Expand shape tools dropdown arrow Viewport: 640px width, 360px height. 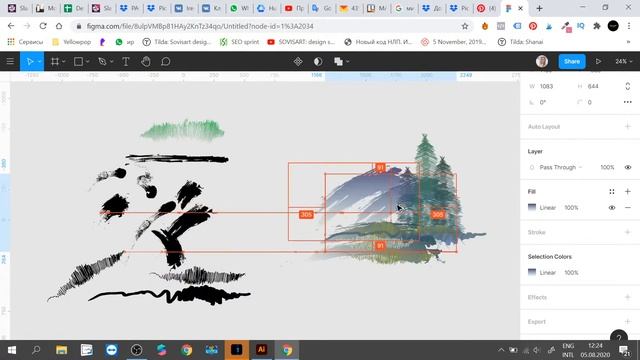pos(87,62)
